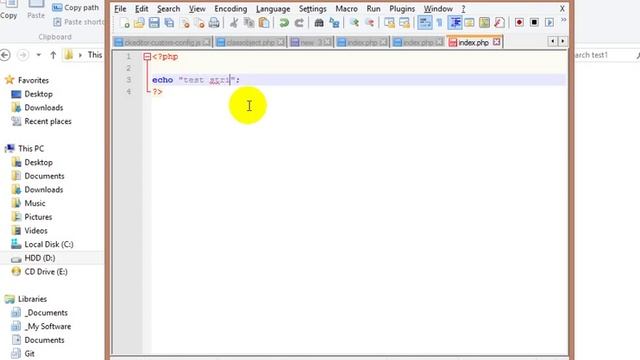Close the active index.php tab with red X

(x=496, y=42)
